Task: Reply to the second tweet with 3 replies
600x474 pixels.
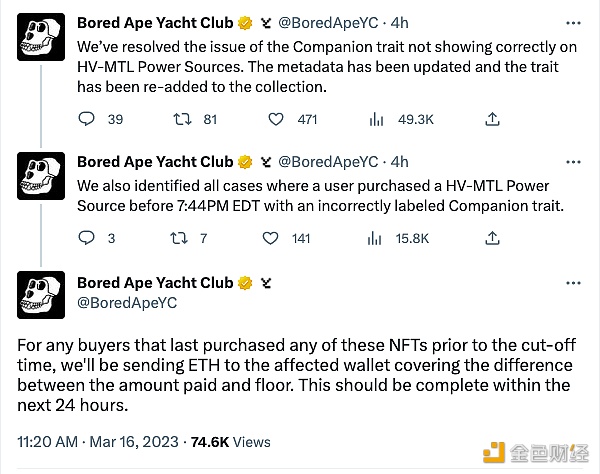Action: [86, 238]
